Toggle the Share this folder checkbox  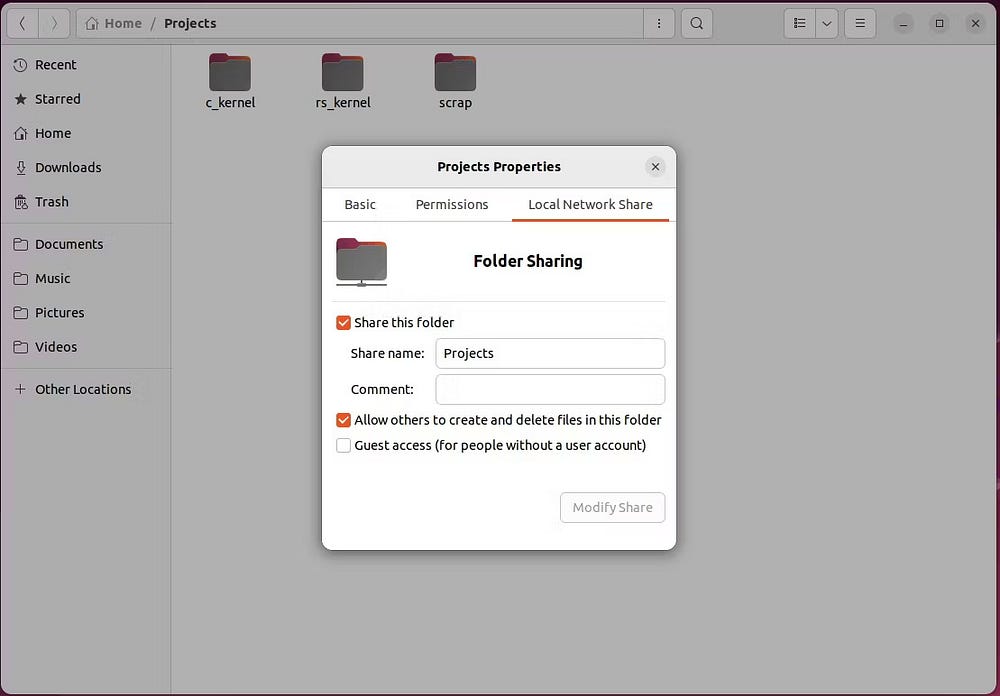click(x=343, y=322)
